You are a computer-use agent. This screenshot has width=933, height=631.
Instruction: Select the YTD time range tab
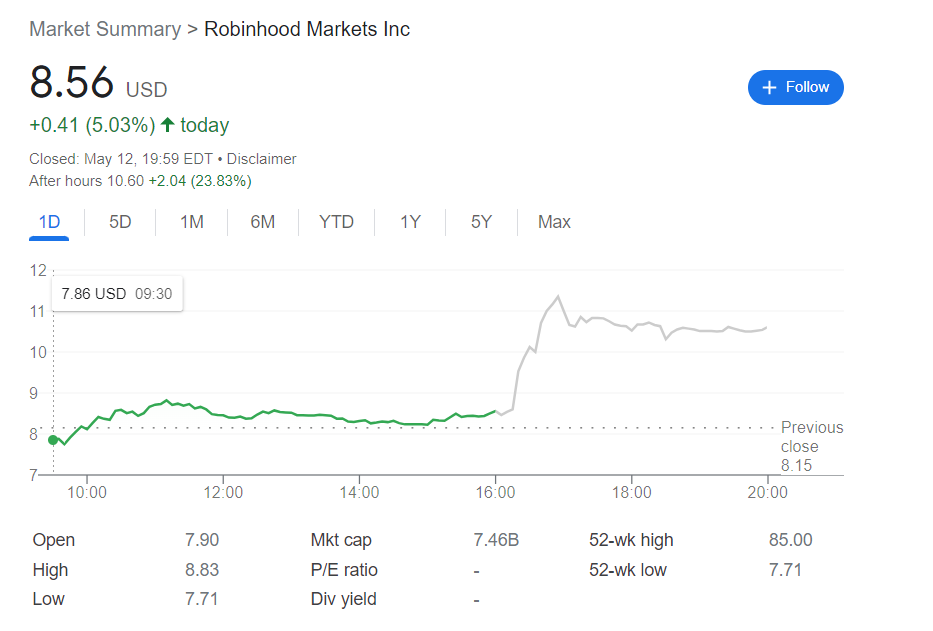(336, 222)
